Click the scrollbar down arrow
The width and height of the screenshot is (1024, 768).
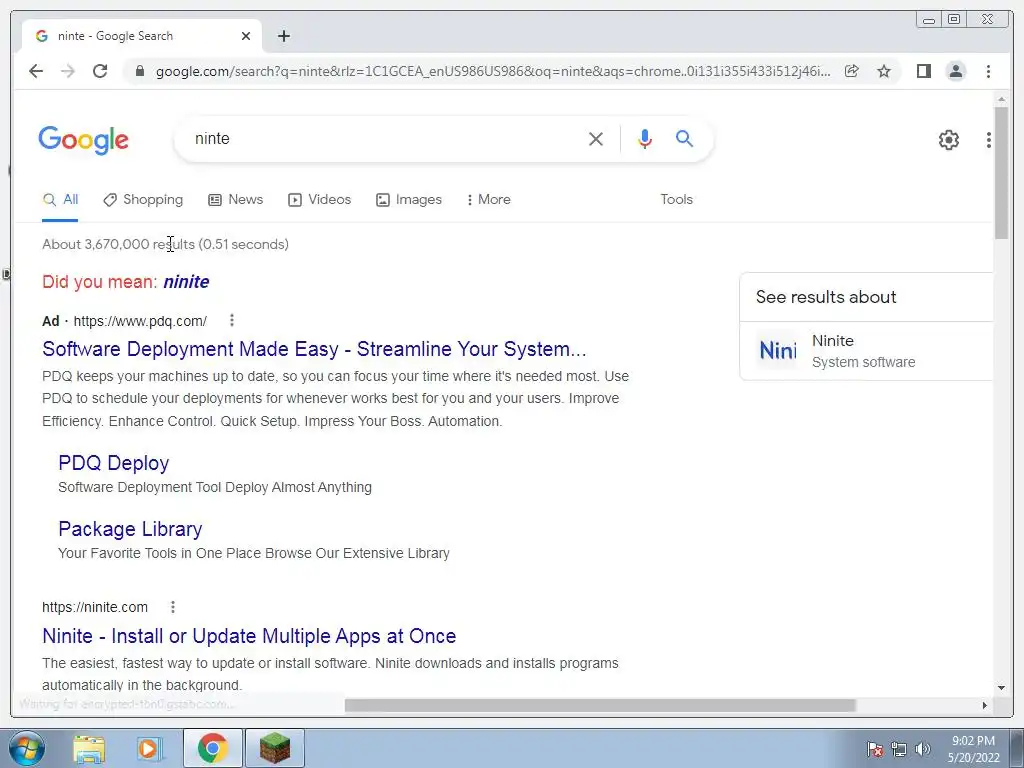coord(1001,687)
